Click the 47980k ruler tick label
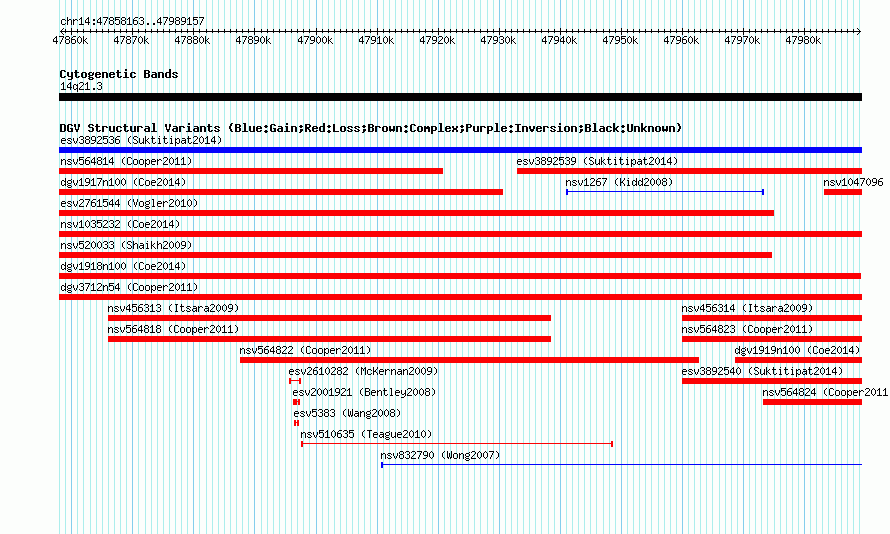This screenshot has height=534, width=890. [803, 41]
